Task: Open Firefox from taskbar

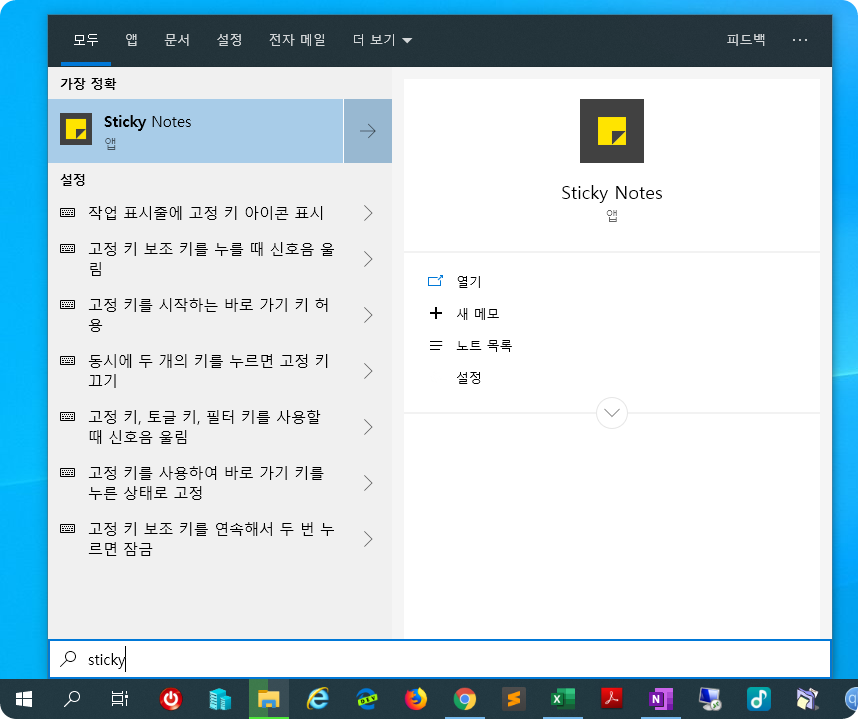Action: pyautogui.click(x=416, y=699)
